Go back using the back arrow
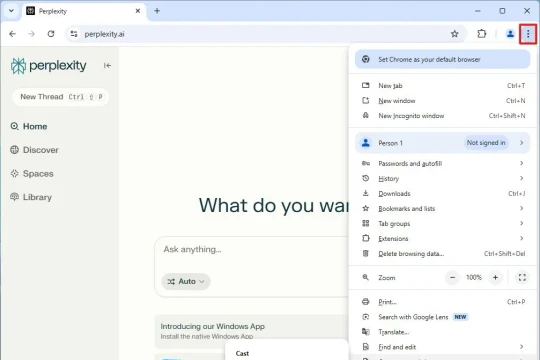The width and height of the screenshot is (540, 360). coord(13,34)
